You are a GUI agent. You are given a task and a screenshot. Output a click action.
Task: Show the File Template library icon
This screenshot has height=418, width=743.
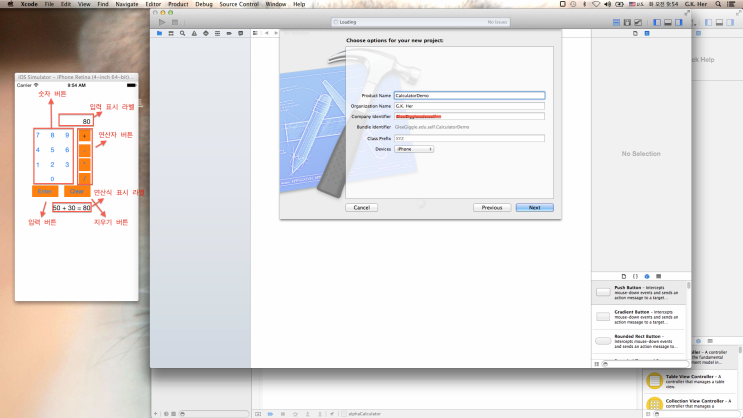coord(624,276)
